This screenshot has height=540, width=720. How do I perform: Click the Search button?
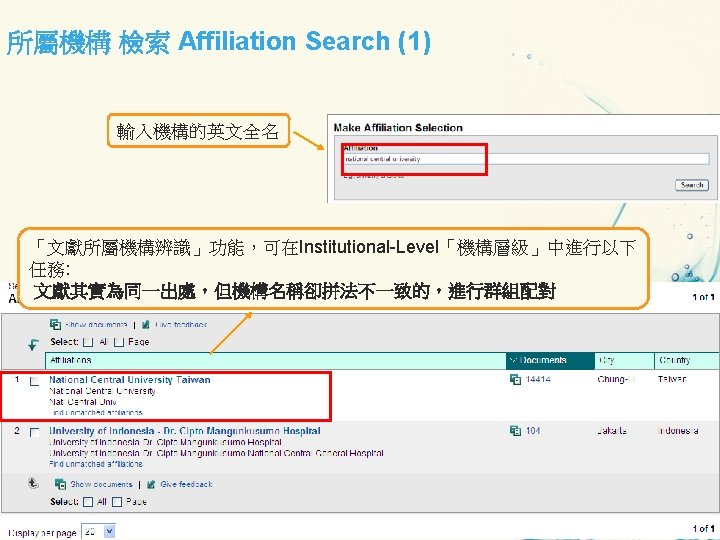click(x=692, y=185)
